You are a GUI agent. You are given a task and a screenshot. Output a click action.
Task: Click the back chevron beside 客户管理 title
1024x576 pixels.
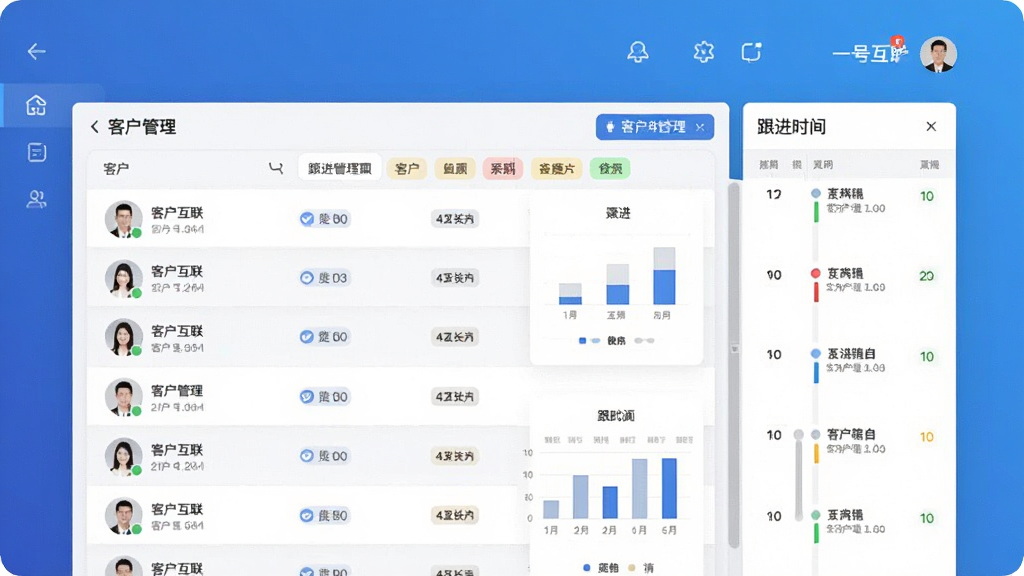click(x=95, y=127)
